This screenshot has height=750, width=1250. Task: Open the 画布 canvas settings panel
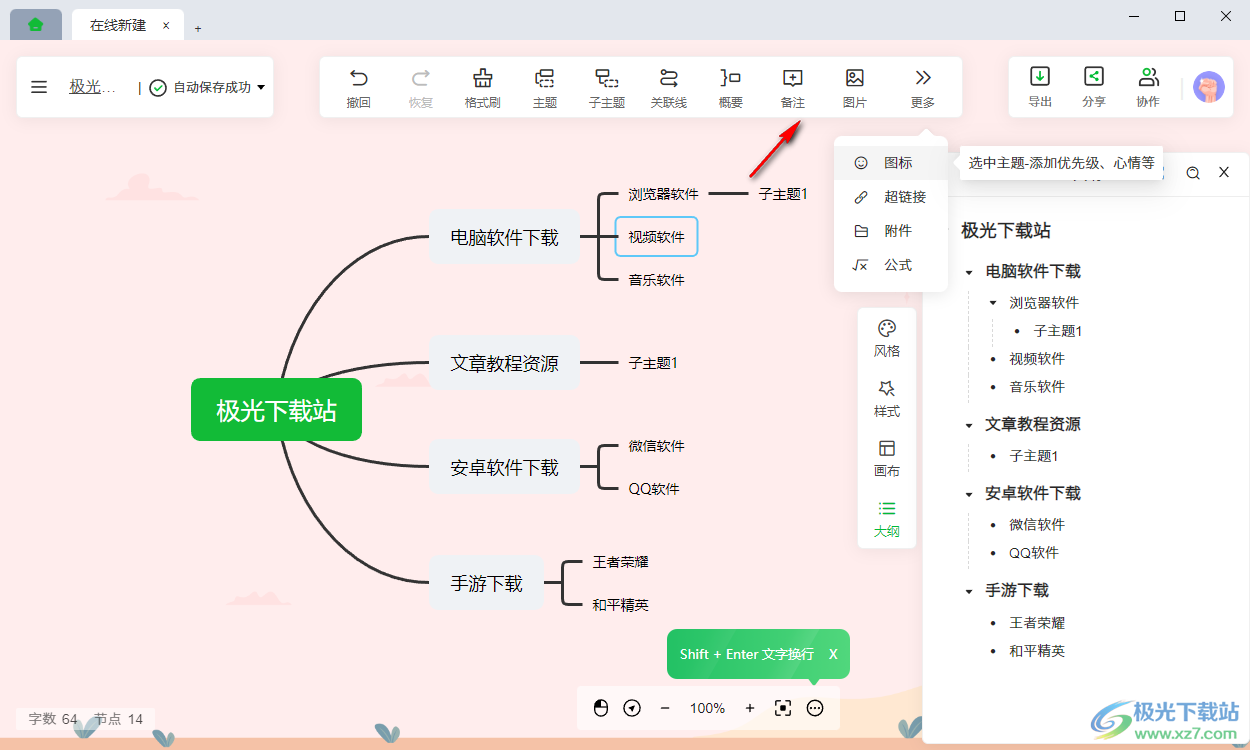tap(887, 459)
